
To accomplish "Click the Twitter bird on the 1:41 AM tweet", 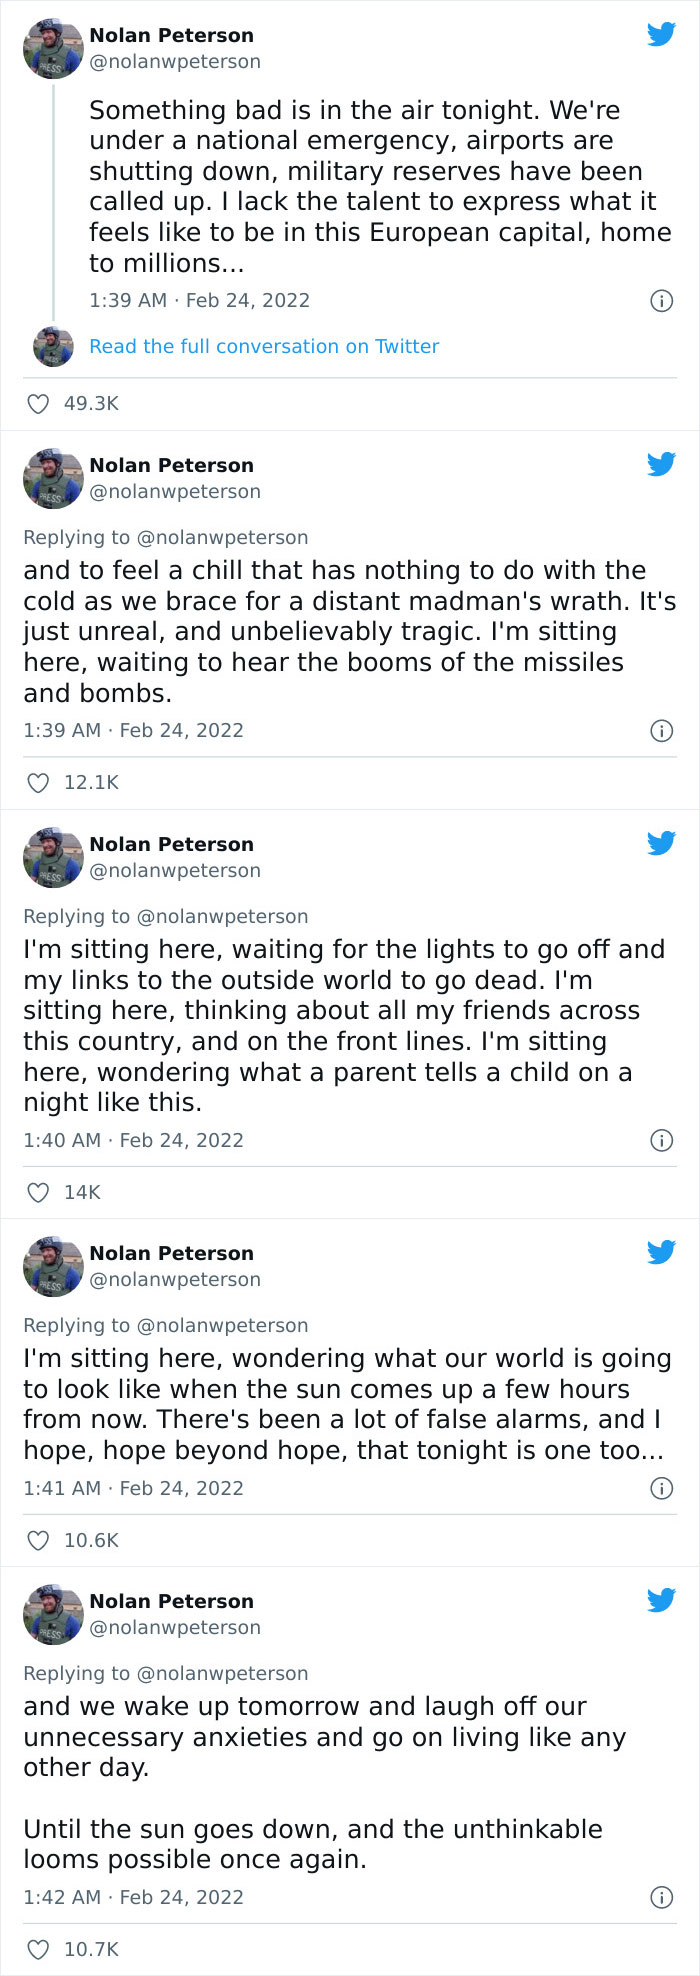I will coord(662,1251).
